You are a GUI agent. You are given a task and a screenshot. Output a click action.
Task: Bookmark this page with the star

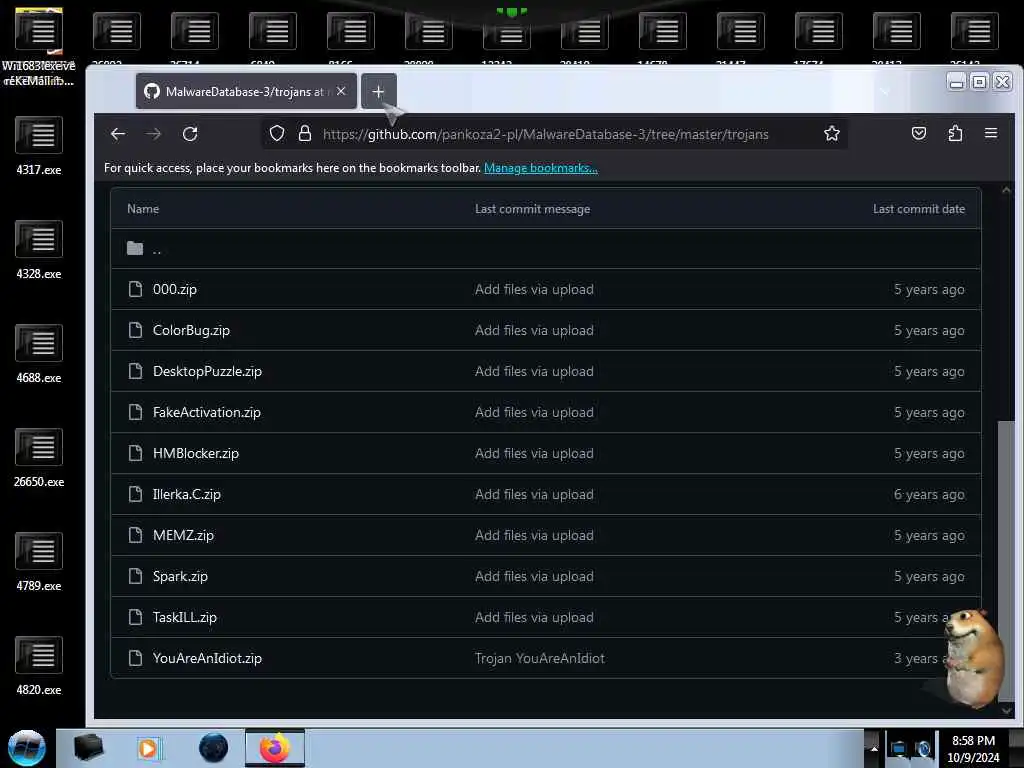[831, 134]
